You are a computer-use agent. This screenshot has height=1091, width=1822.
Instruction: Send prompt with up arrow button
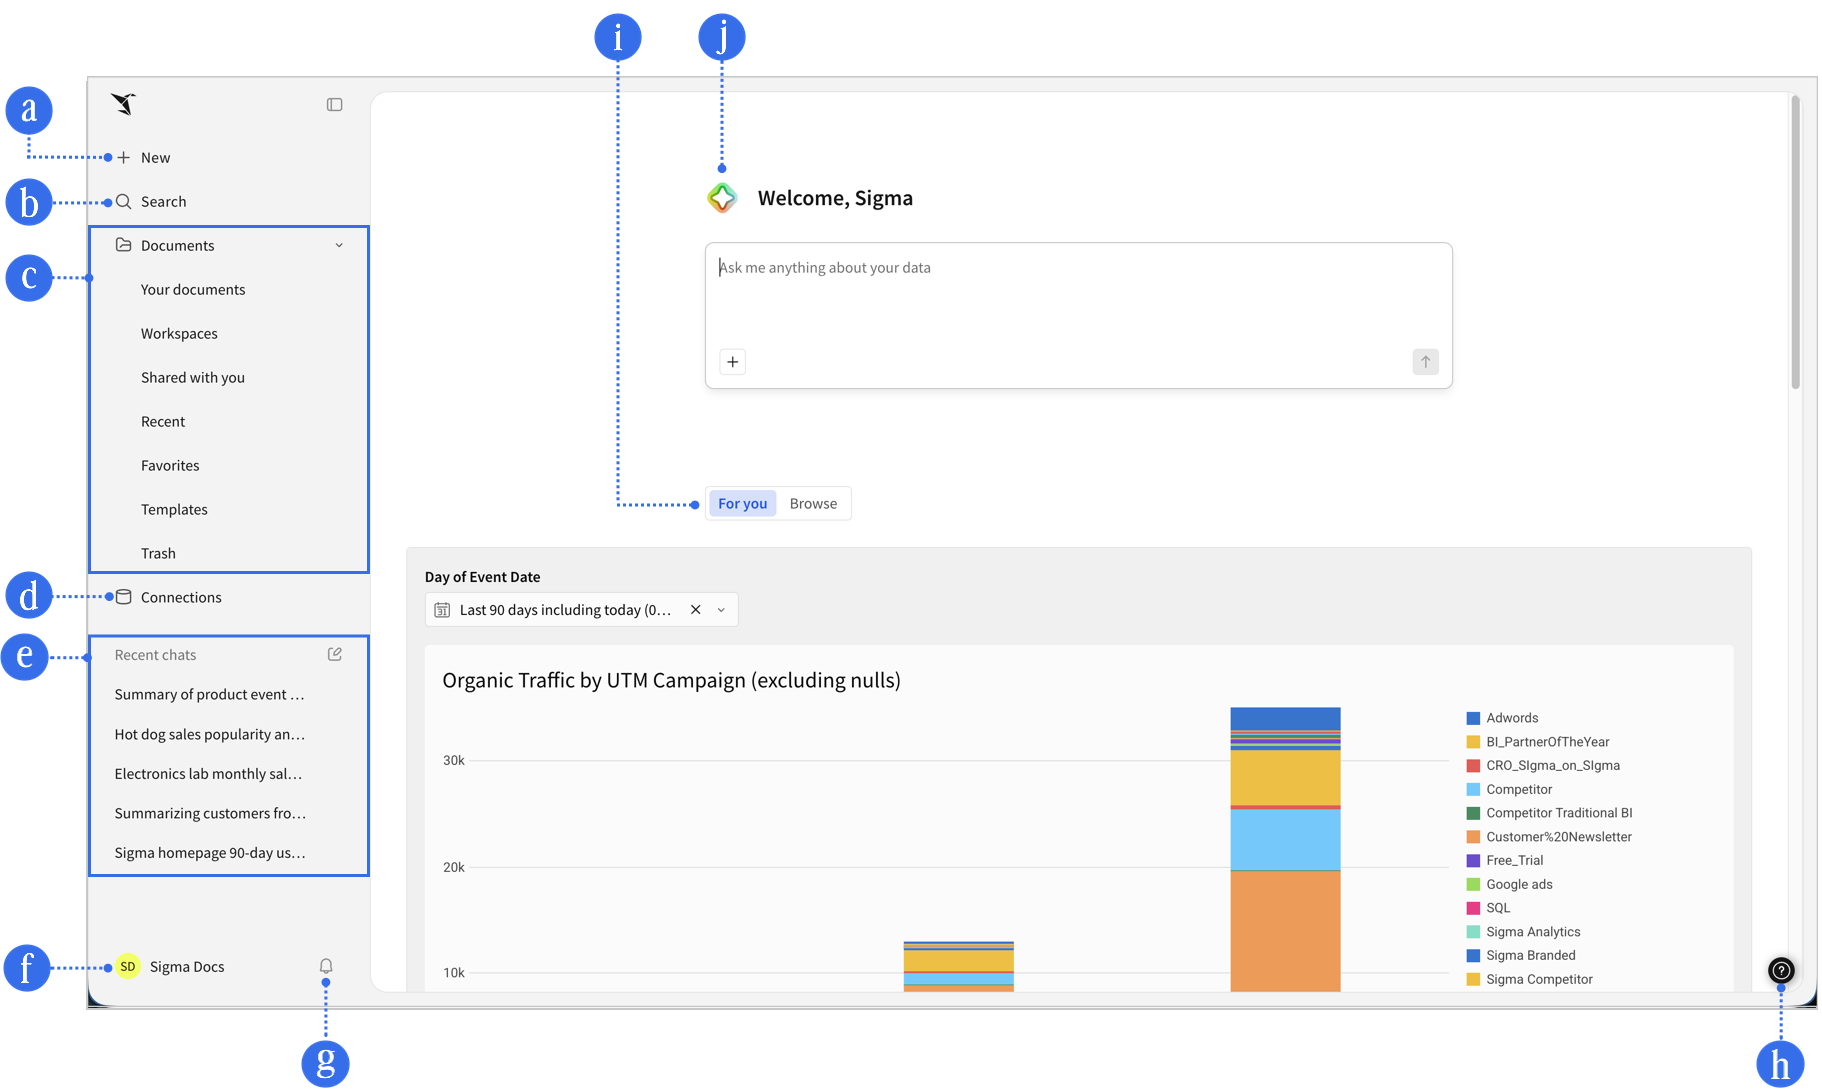pyautogui.click(x=1426, y=362)
